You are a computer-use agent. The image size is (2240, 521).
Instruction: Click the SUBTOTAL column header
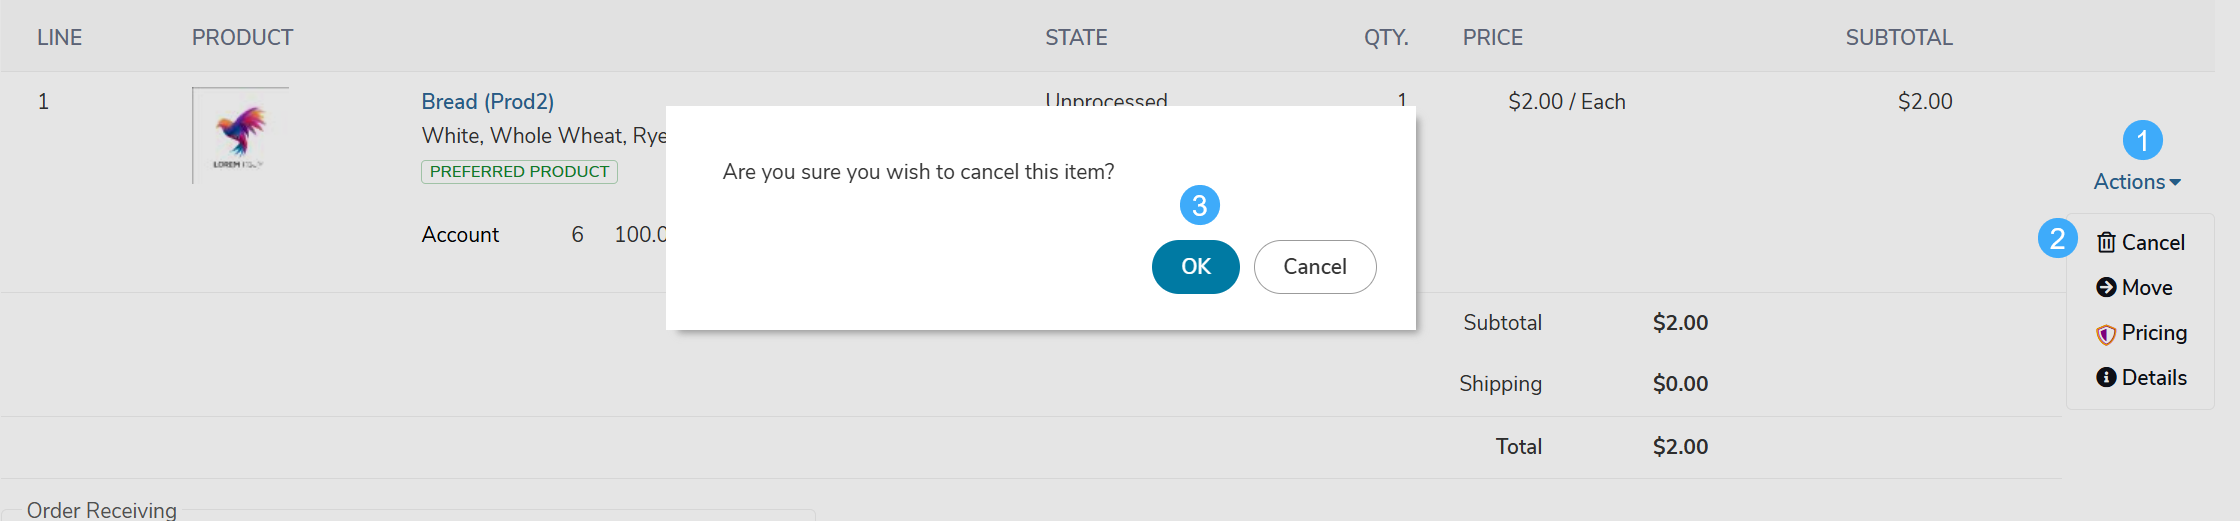1899,38
